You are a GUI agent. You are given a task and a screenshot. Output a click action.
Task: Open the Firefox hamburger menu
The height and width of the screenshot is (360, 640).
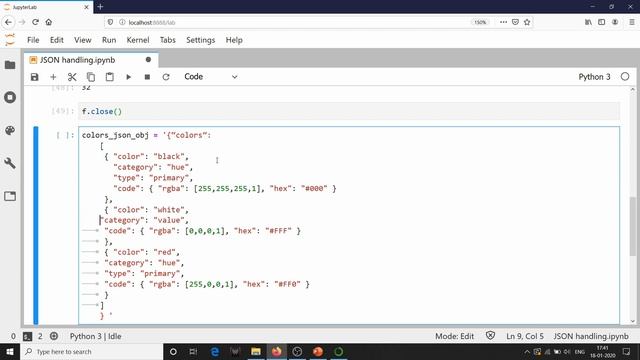pyautogui.click(x=631, y=22)
